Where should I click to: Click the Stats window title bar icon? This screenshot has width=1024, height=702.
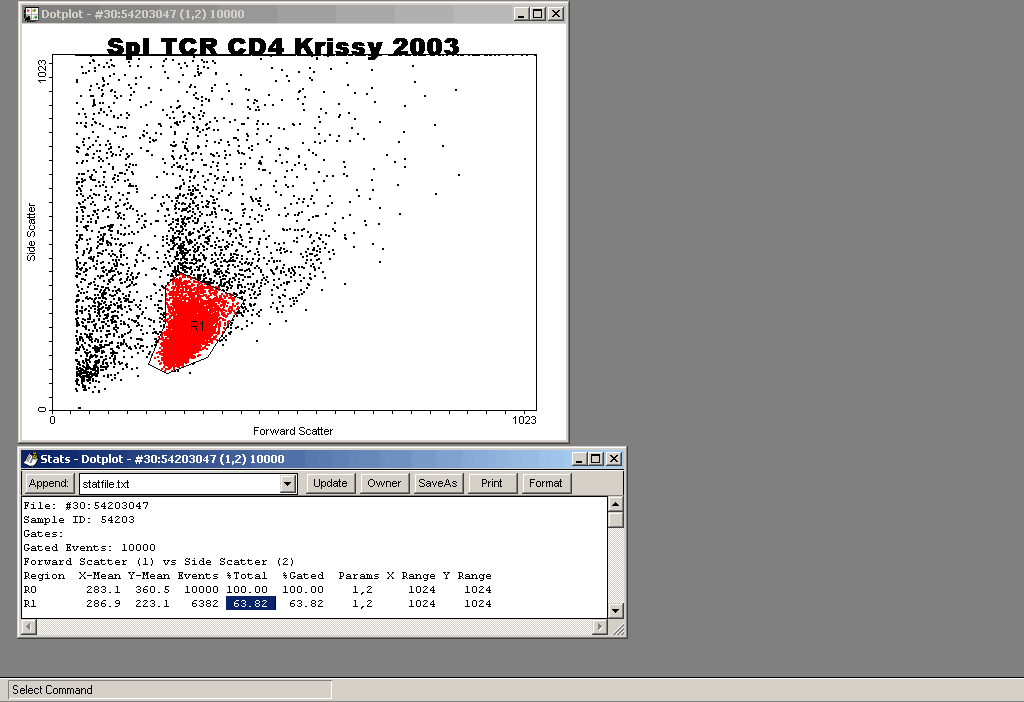pos(30,459)
